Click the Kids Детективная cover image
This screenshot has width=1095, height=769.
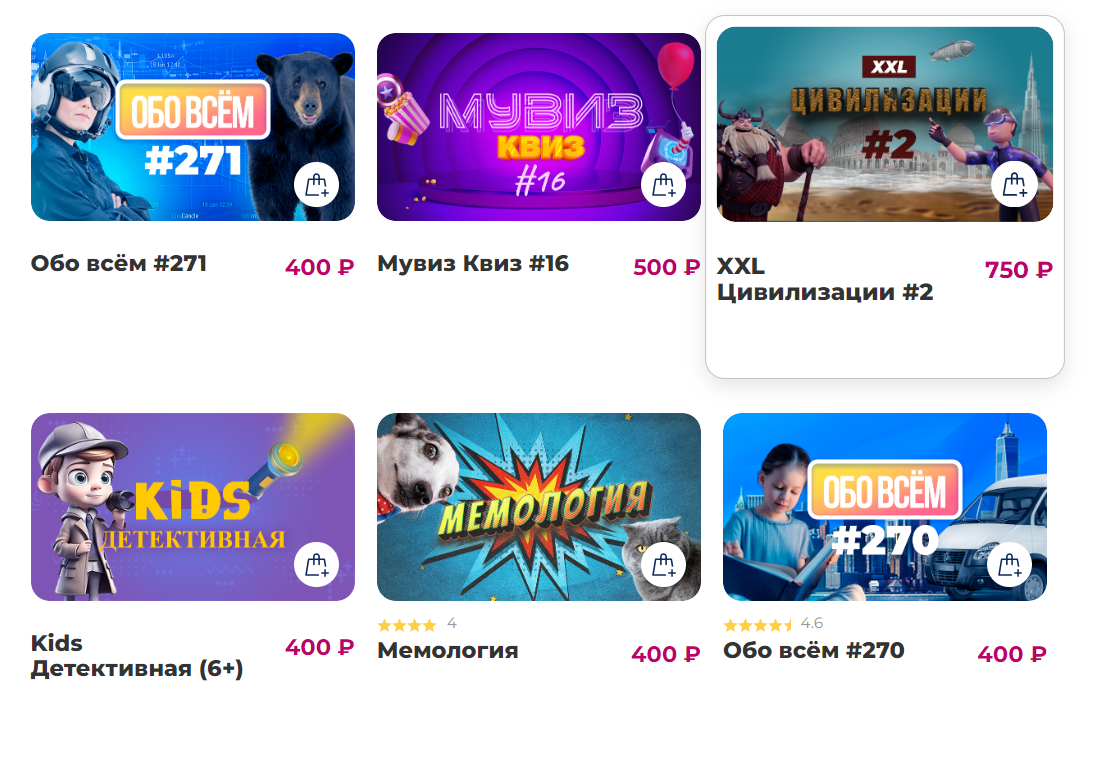click(193, 507)
